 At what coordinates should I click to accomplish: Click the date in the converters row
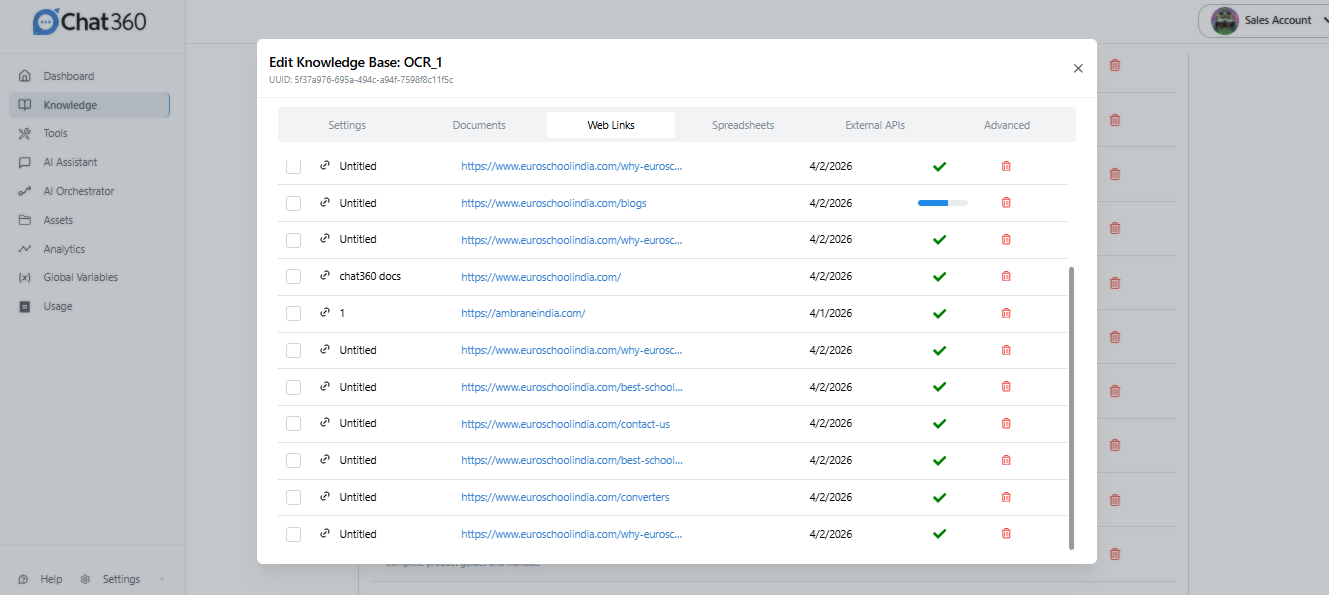click(831, 497)
